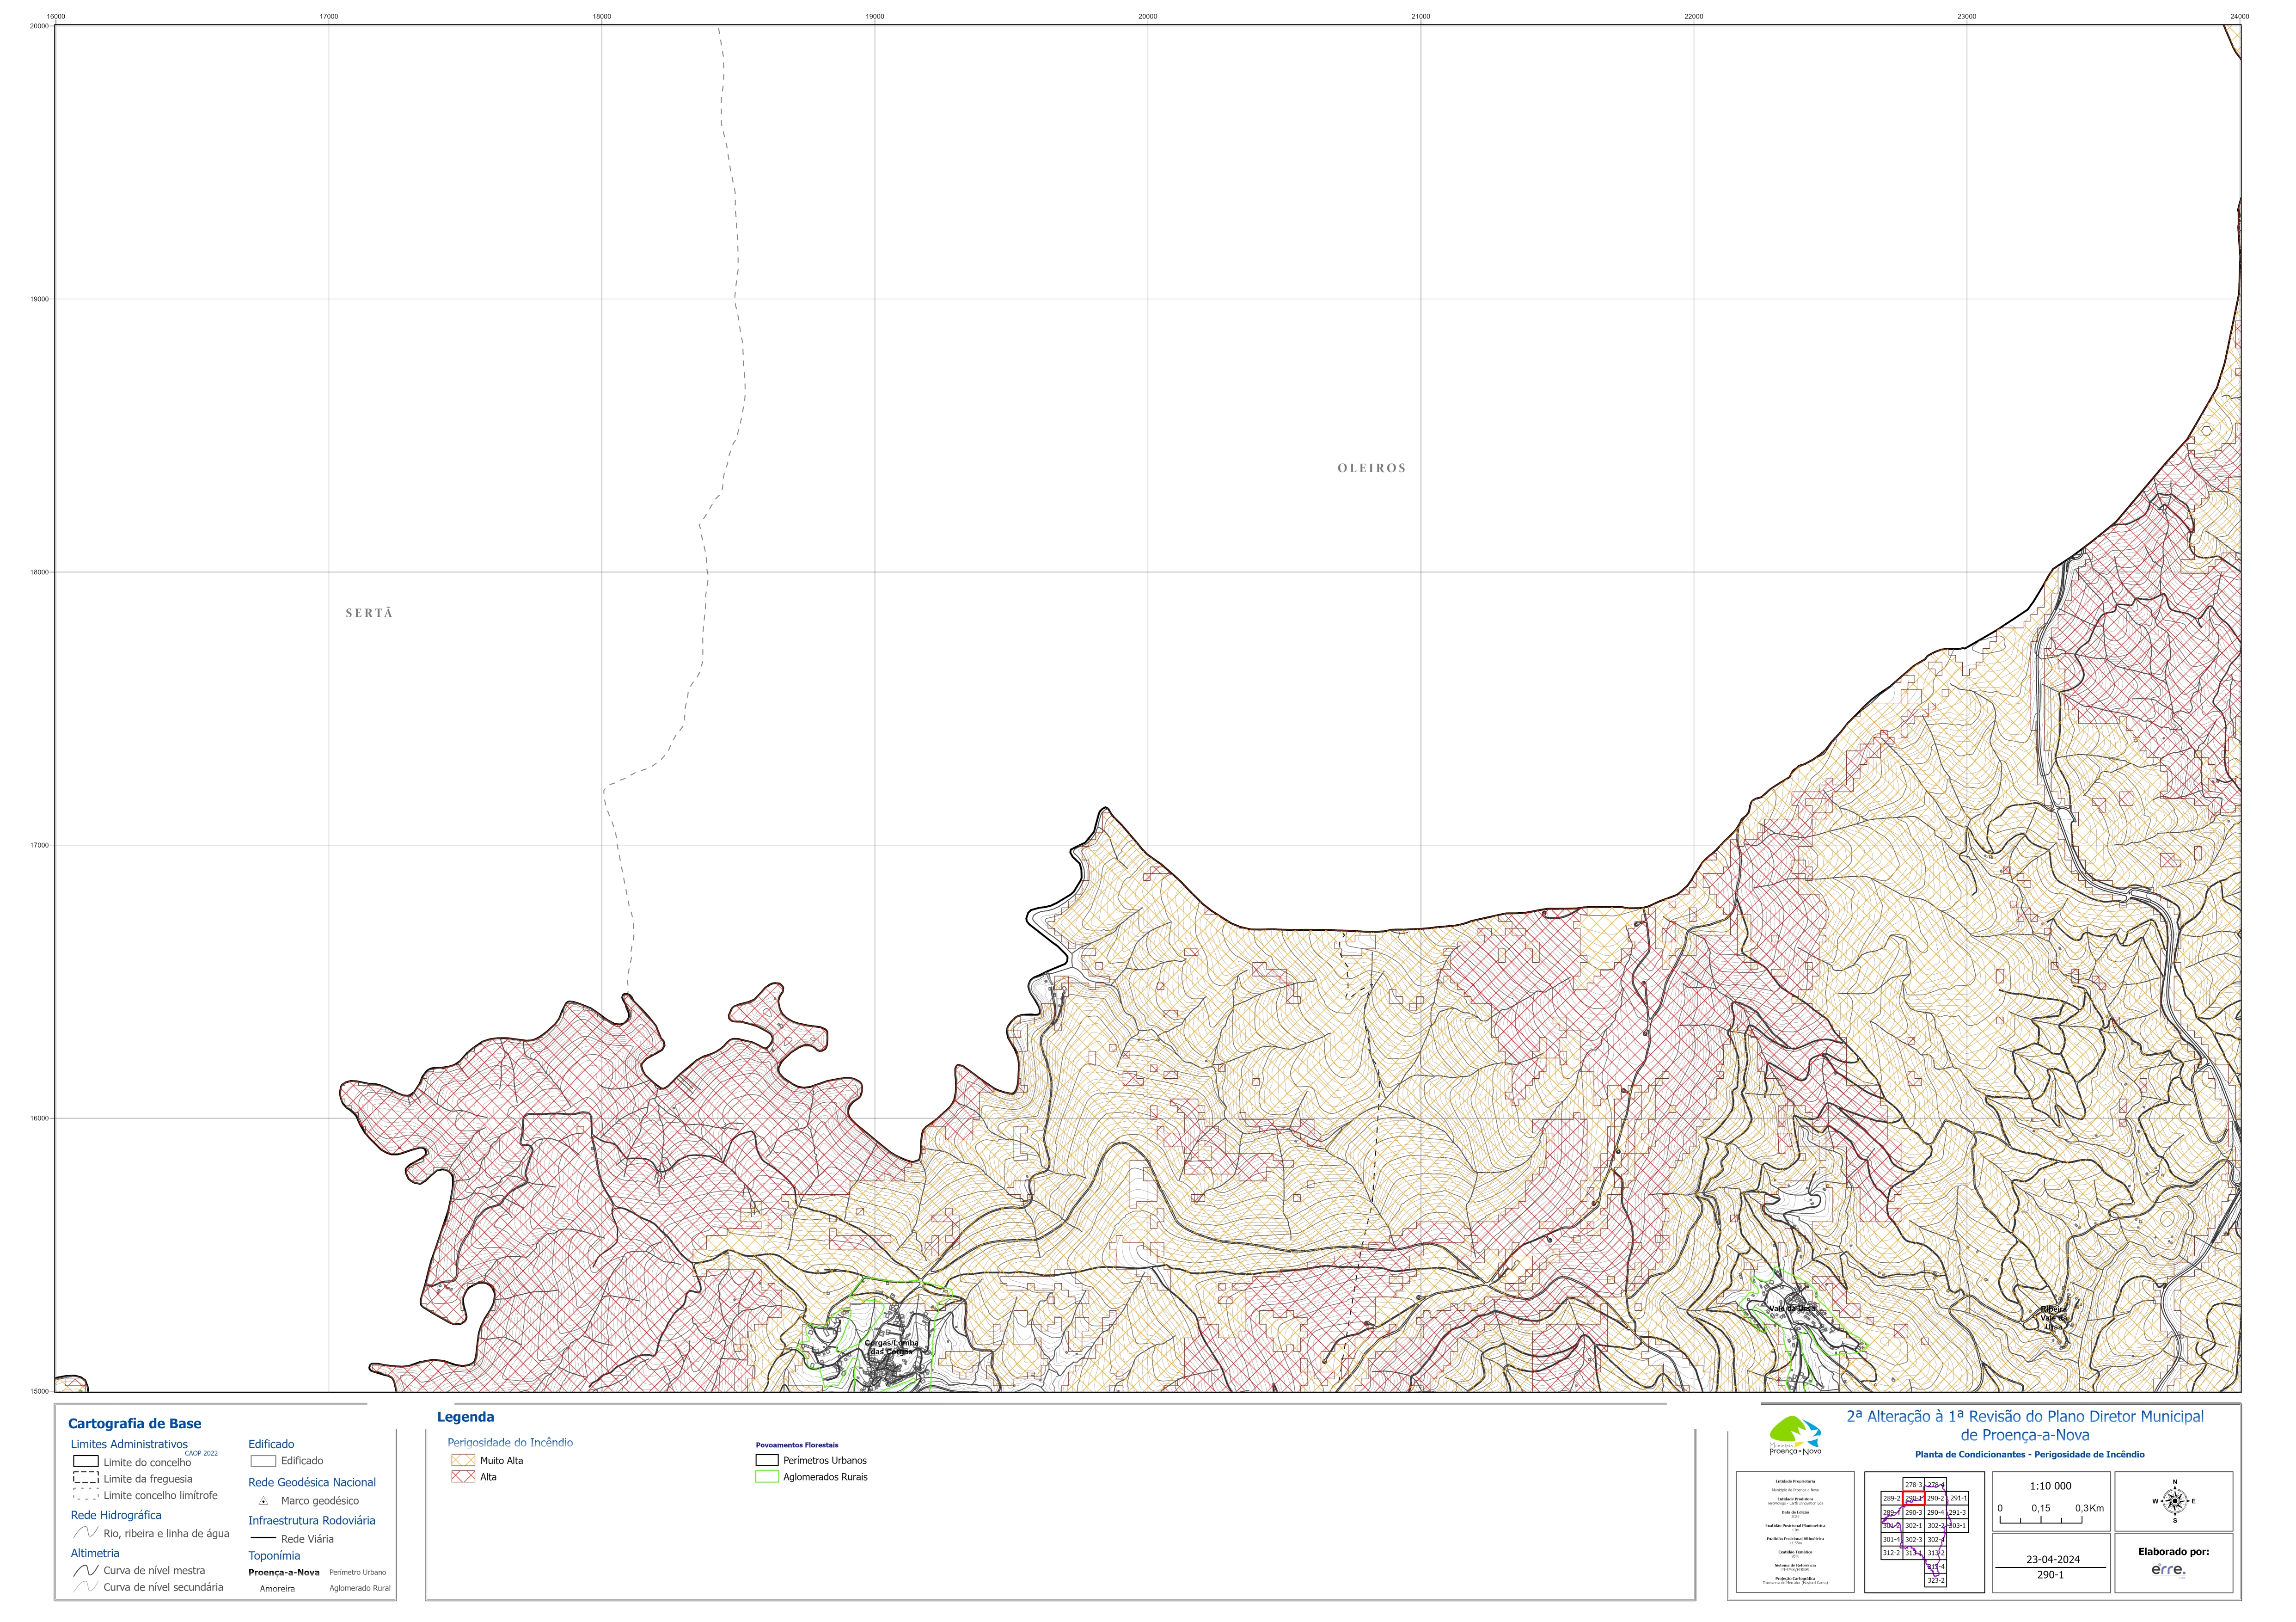Select sheet 302-1 in the index grid
The image size is (2296, 1622).
pos(1914,1526)
